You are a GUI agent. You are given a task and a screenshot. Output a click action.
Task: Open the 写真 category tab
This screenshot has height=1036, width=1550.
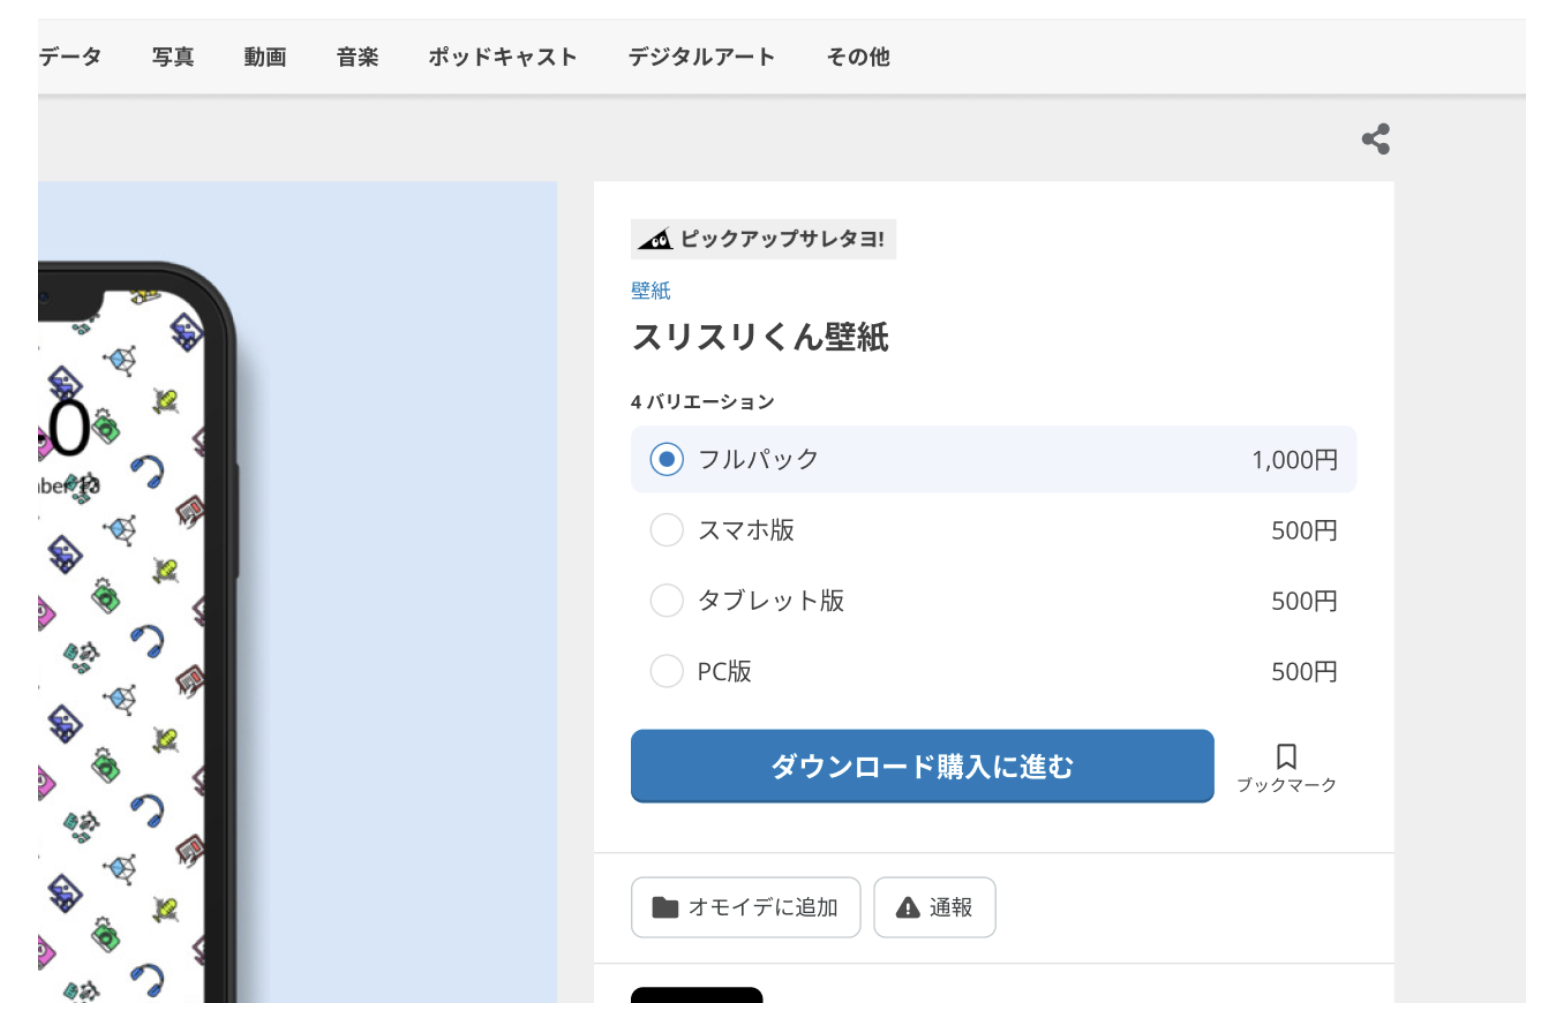click(x=173, y=57)
